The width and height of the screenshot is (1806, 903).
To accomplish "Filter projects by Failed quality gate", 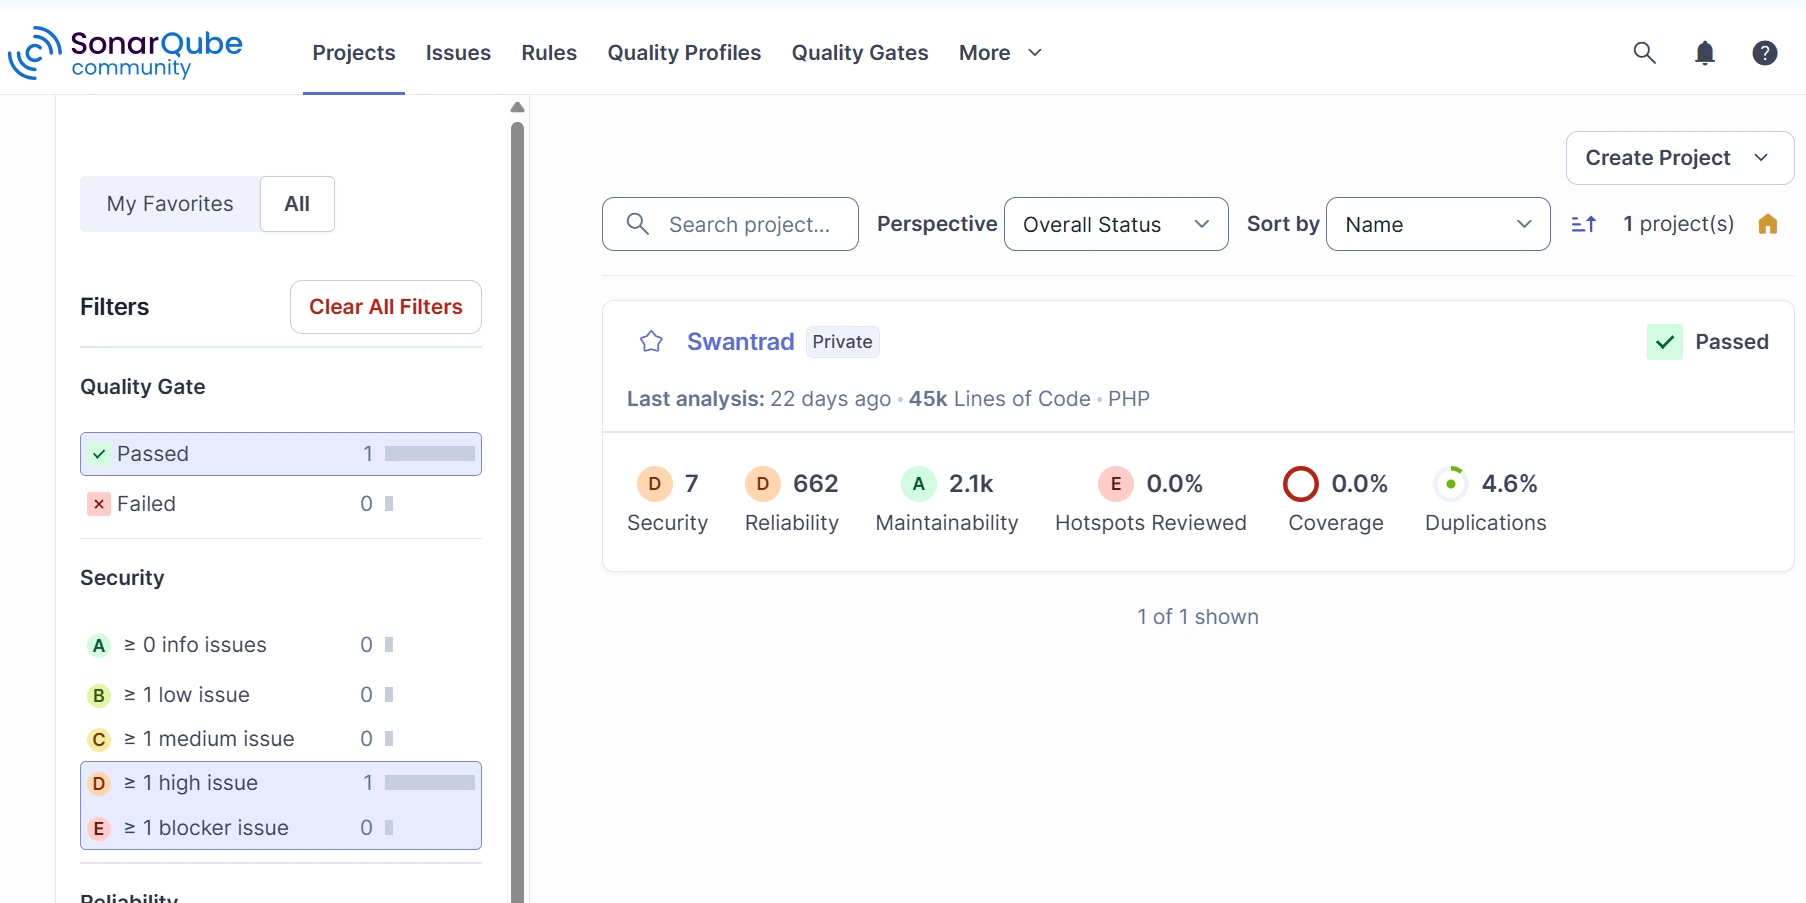I will (145, 503).
